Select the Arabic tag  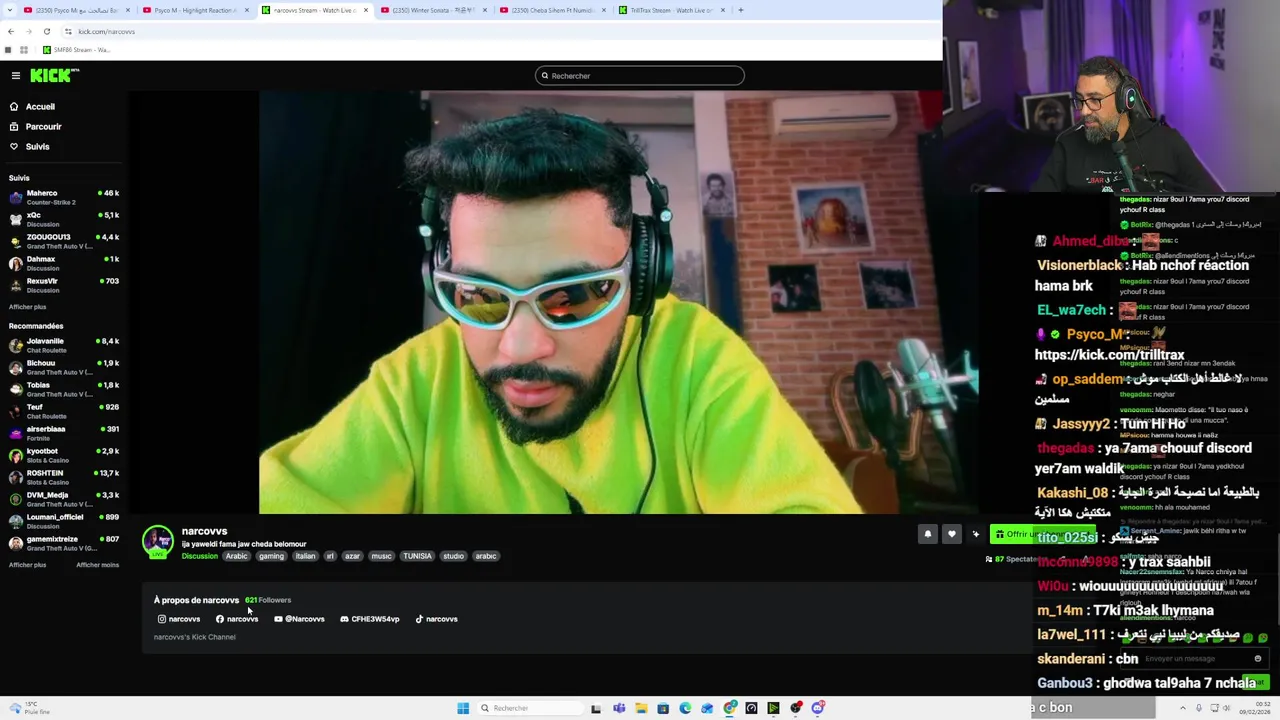click(236, 556)
